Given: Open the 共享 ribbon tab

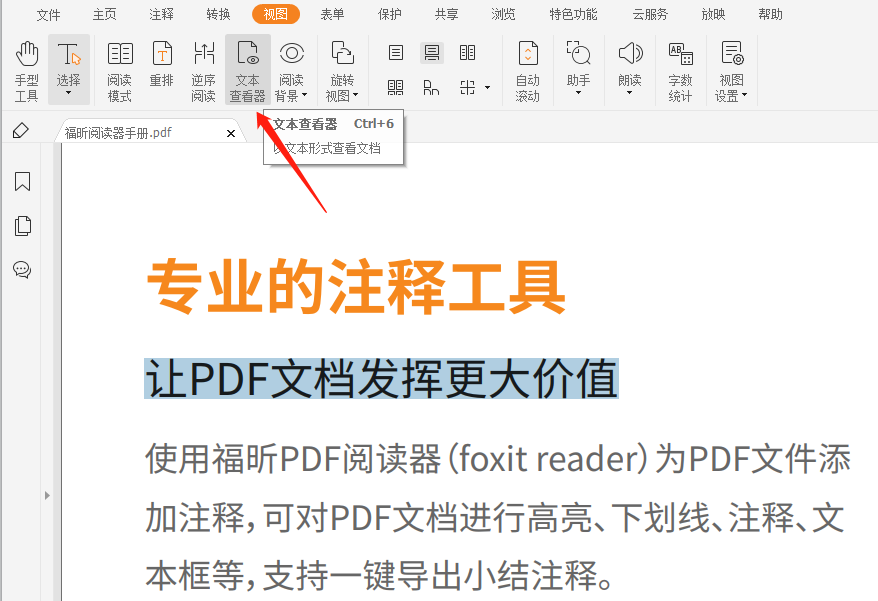Looking at the screenshot, I should [447, 15].
